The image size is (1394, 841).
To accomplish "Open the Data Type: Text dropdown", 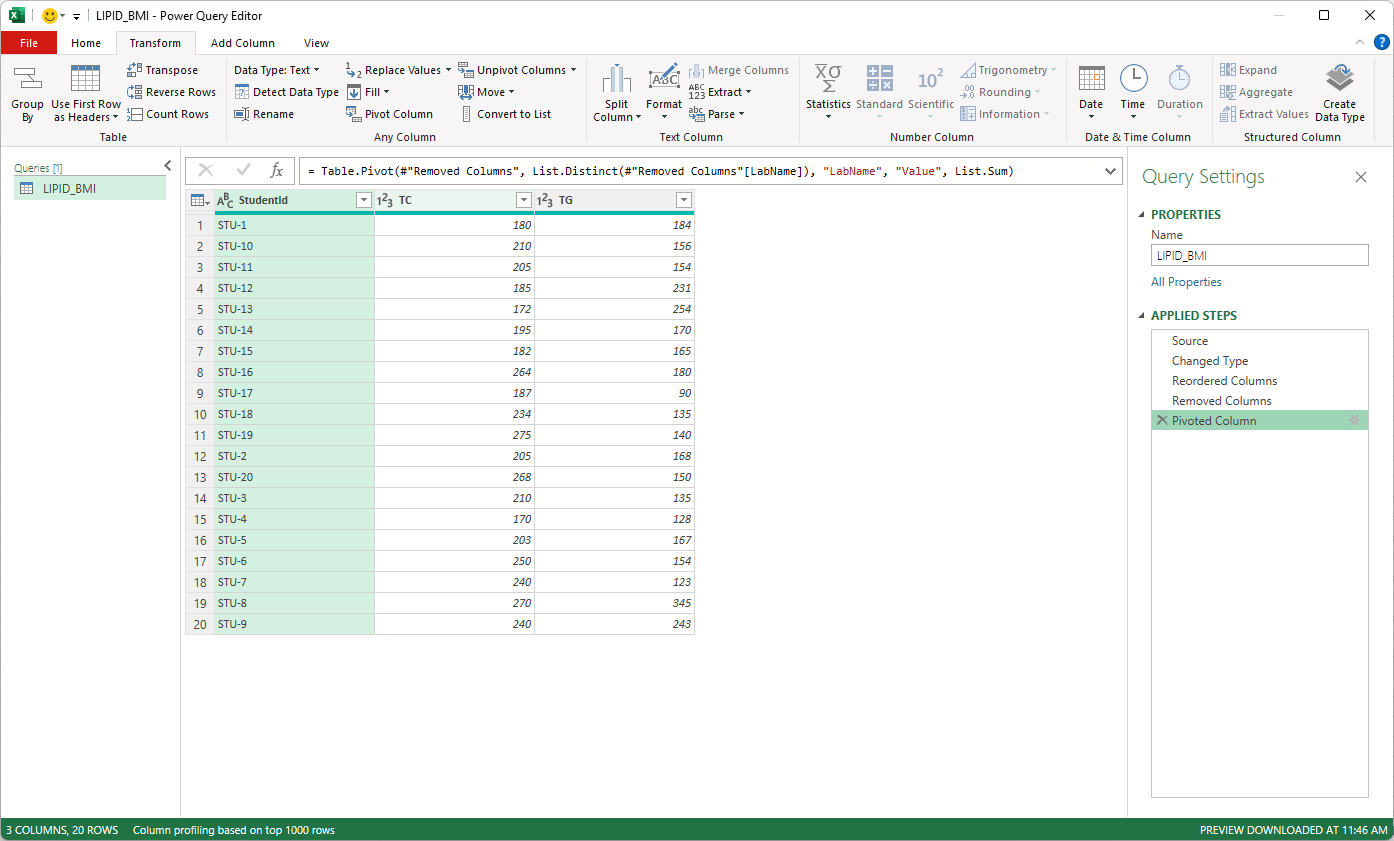I will [x=277, y=70].
